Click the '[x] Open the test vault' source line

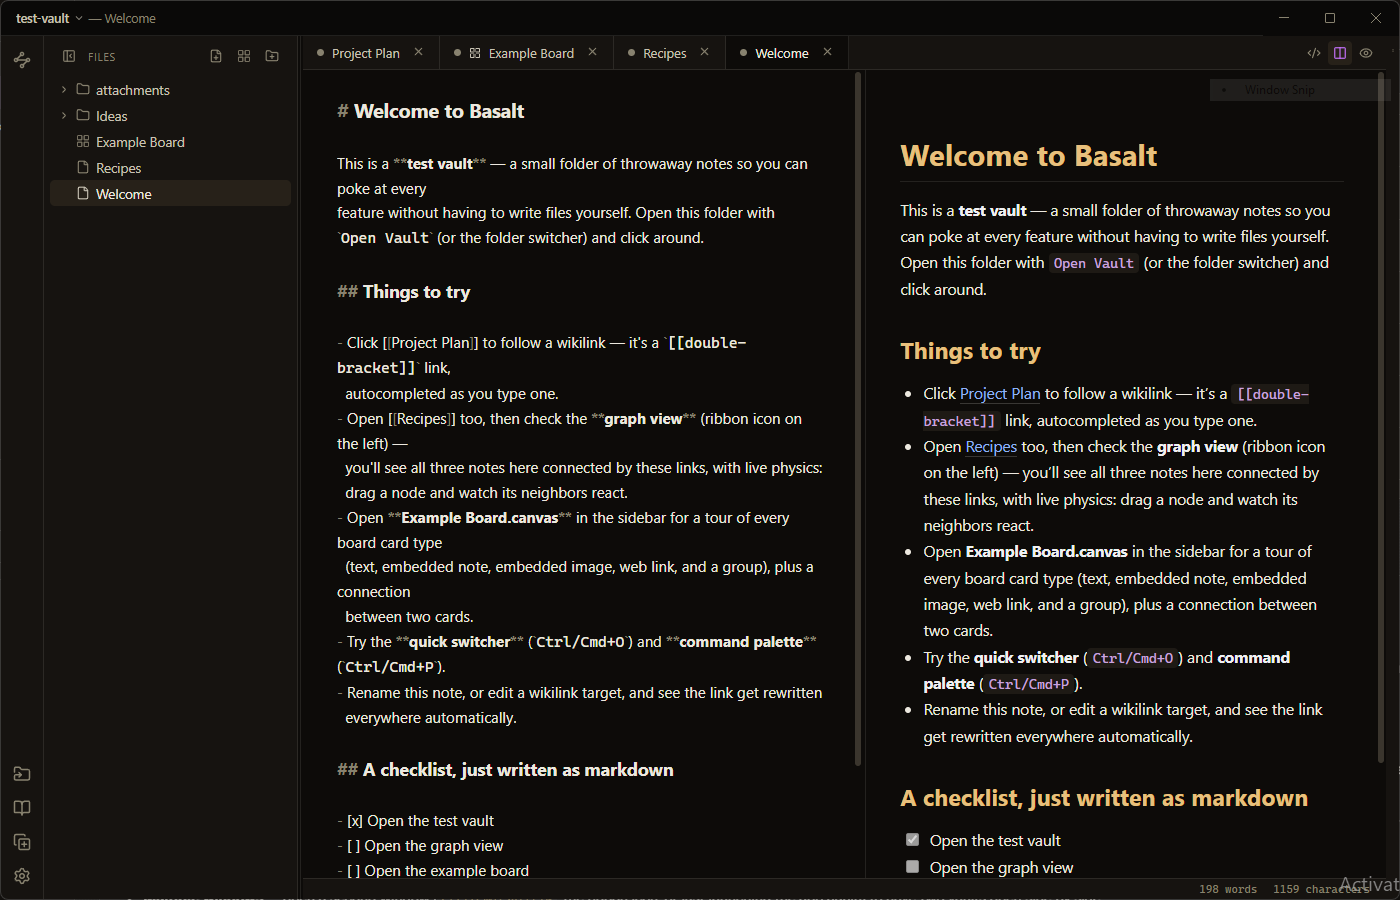pyautogui.click(x=415, y=821)
